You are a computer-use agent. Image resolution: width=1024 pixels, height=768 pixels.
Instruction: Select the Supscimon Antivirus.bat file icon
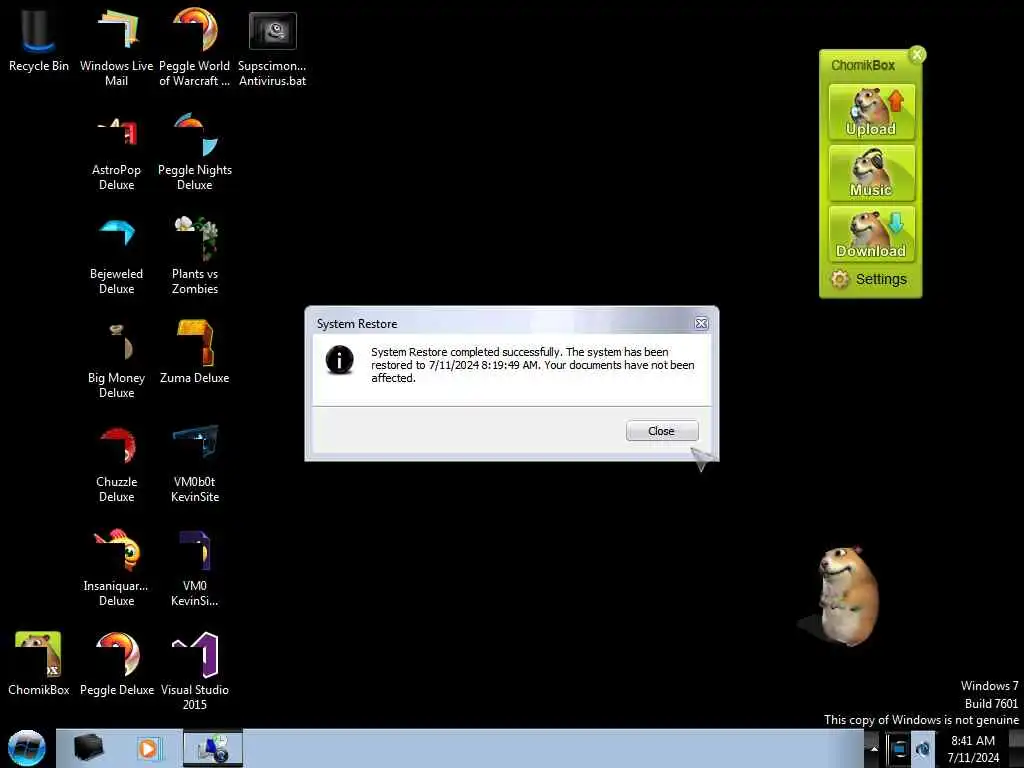[x=272, y=46]
